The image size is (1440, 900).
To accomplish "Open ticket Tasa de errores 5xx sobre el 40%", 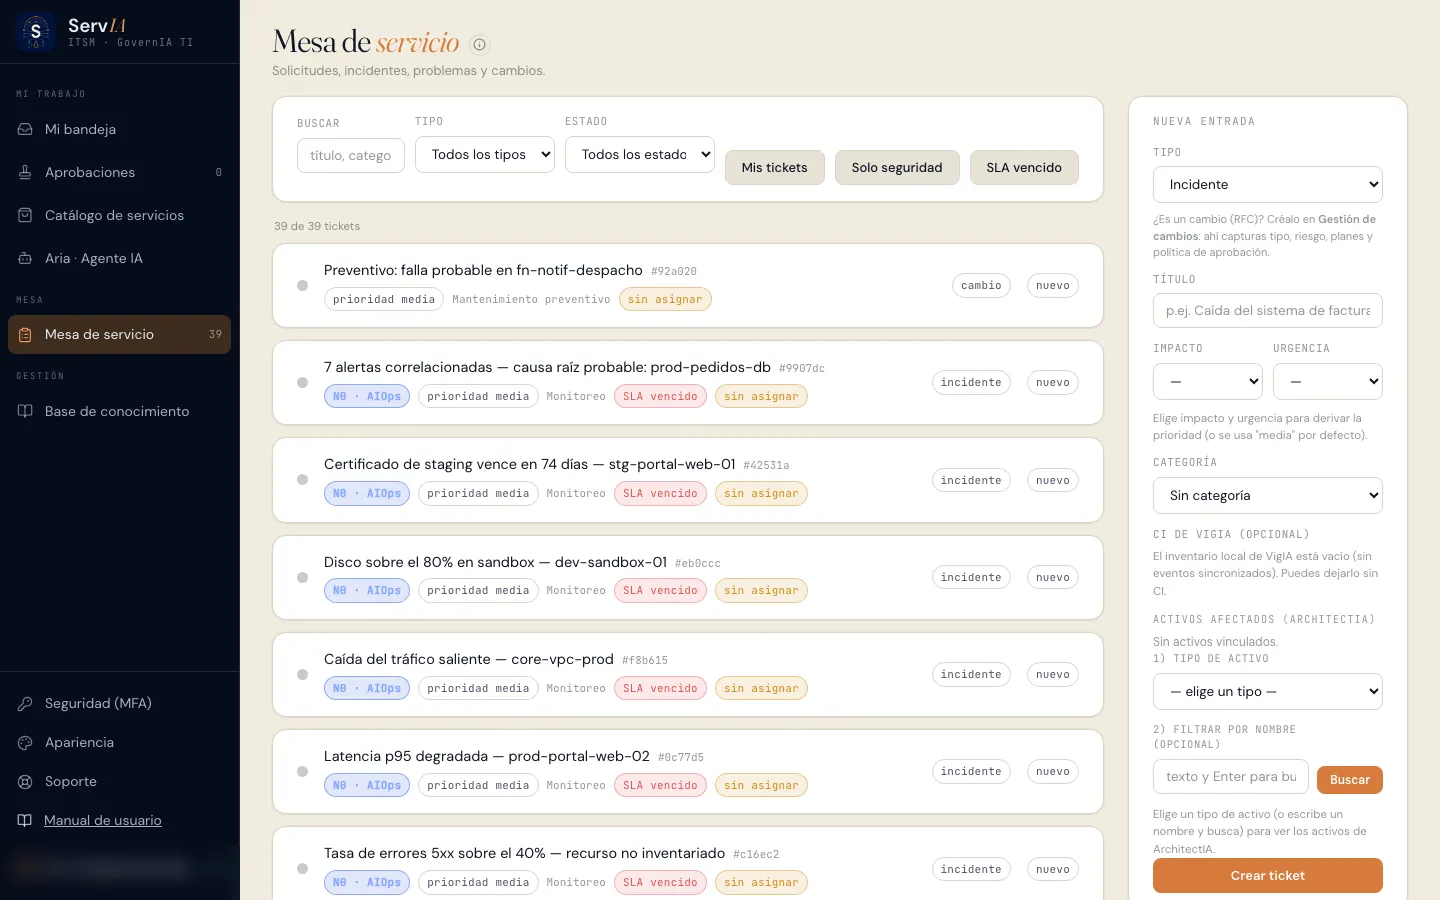I will pos(688,864).
